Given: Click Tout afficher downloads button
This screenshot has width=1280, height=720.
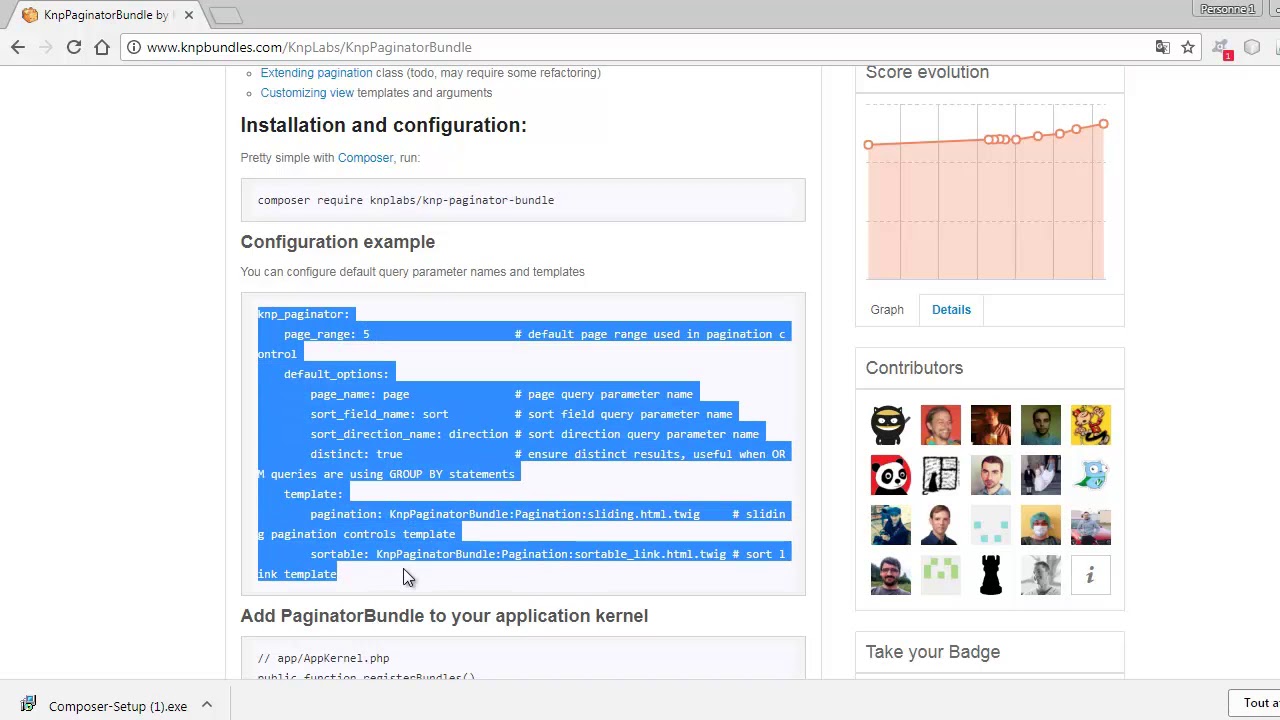Looking at the screenshot, I should click(1257, 703).
